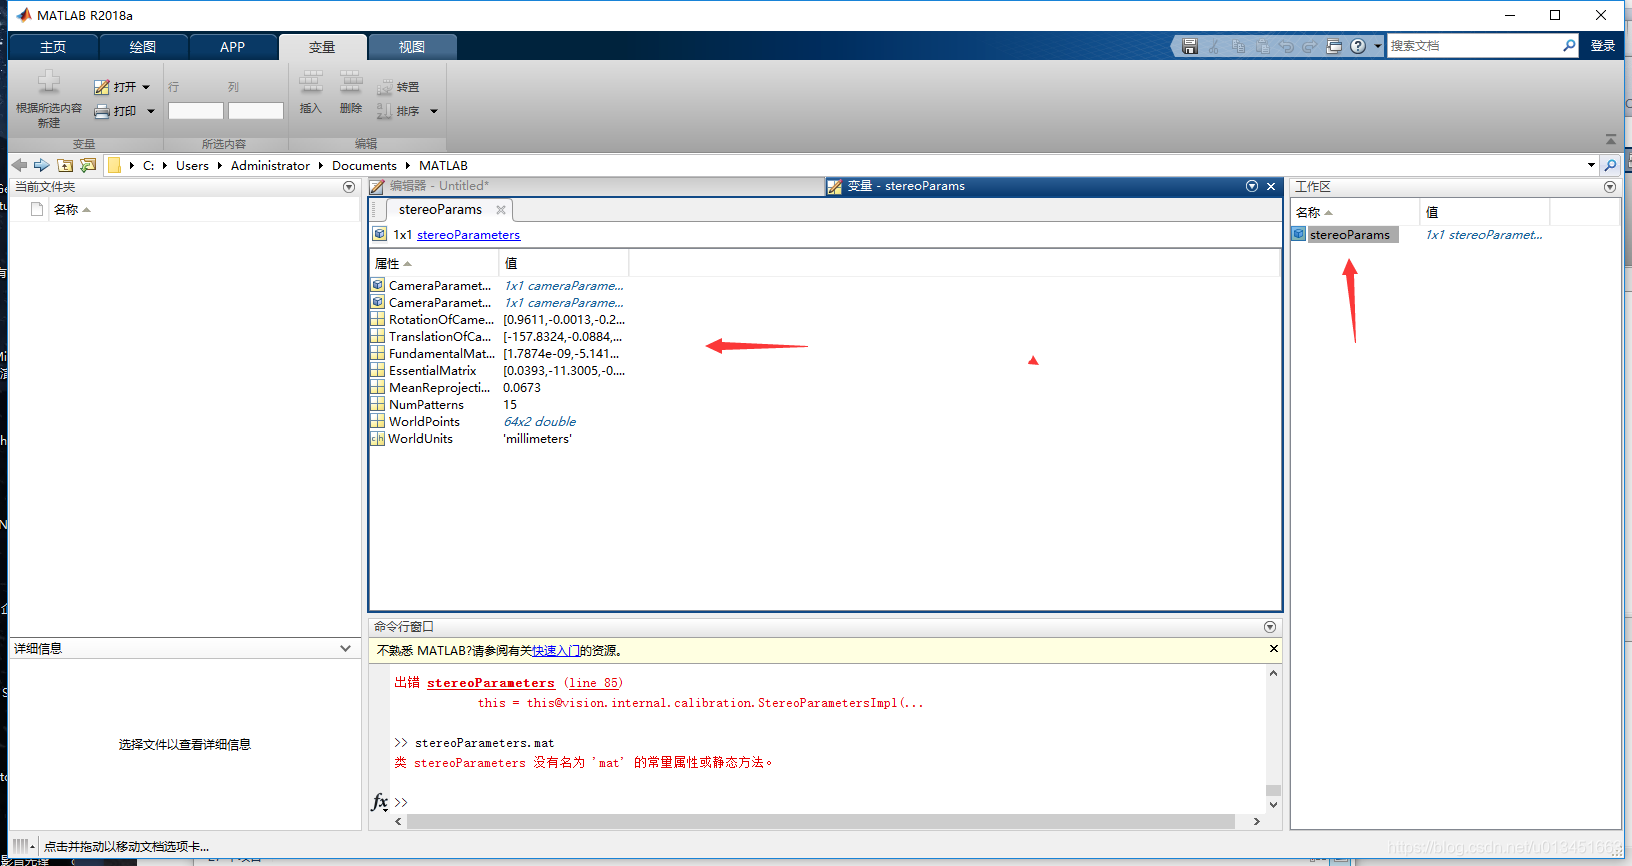This screenshot has height=866, width=1632.
Task: Open dropdown arrow next to Sort button
Action: tap(434, 111)
